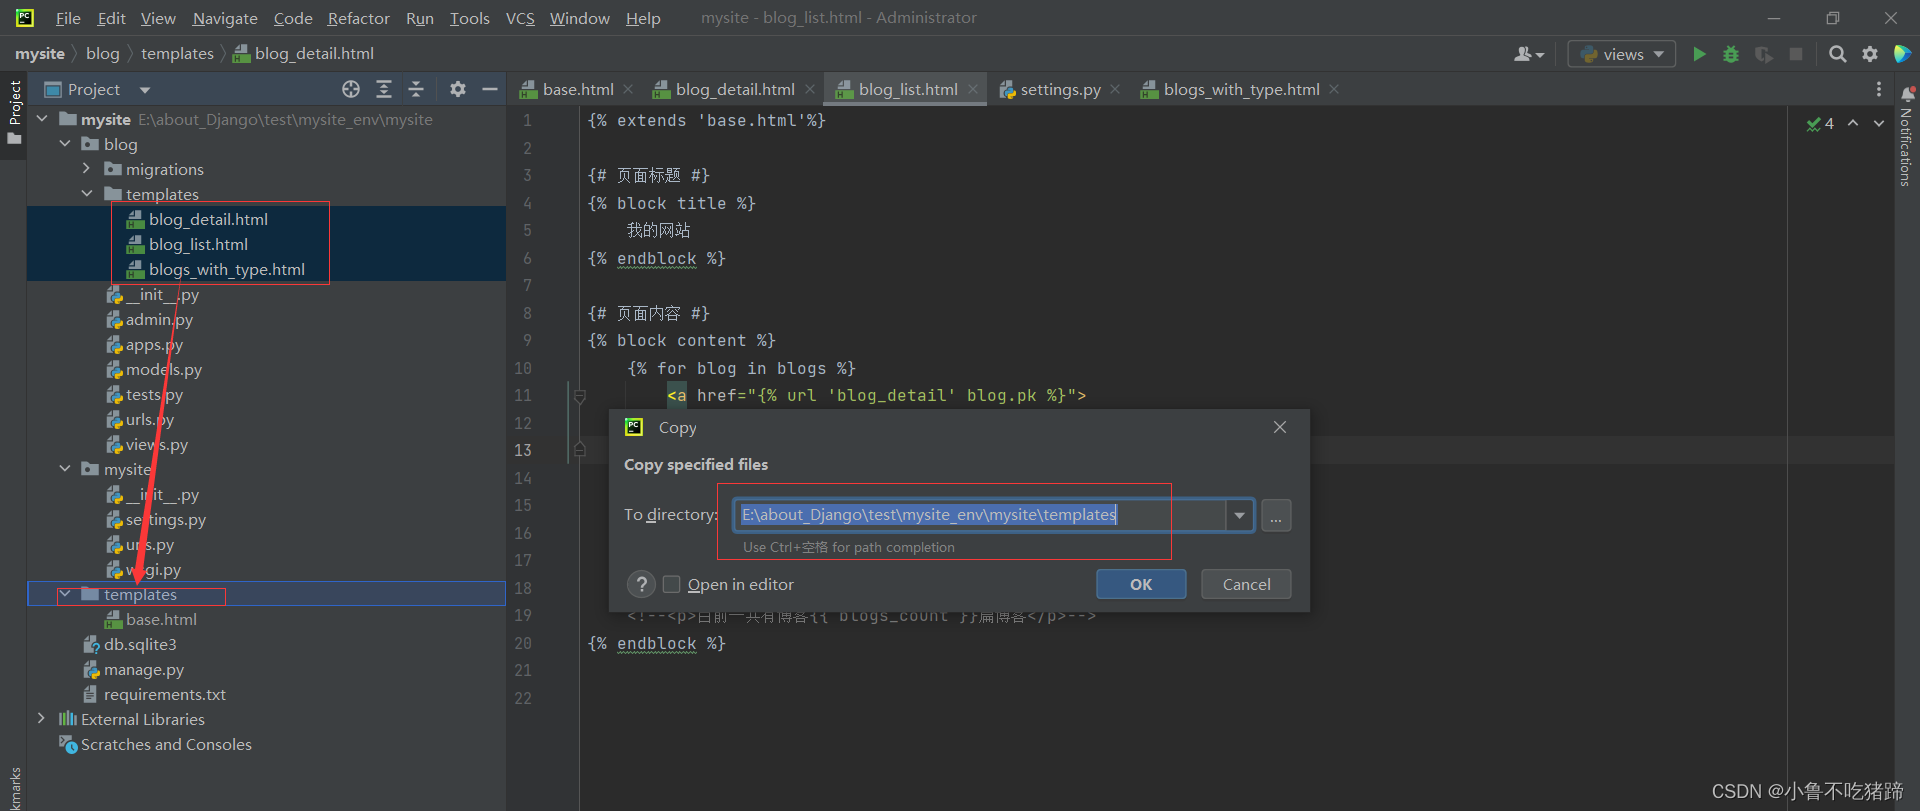Close the base.html tab

click(x=628, y=89)
